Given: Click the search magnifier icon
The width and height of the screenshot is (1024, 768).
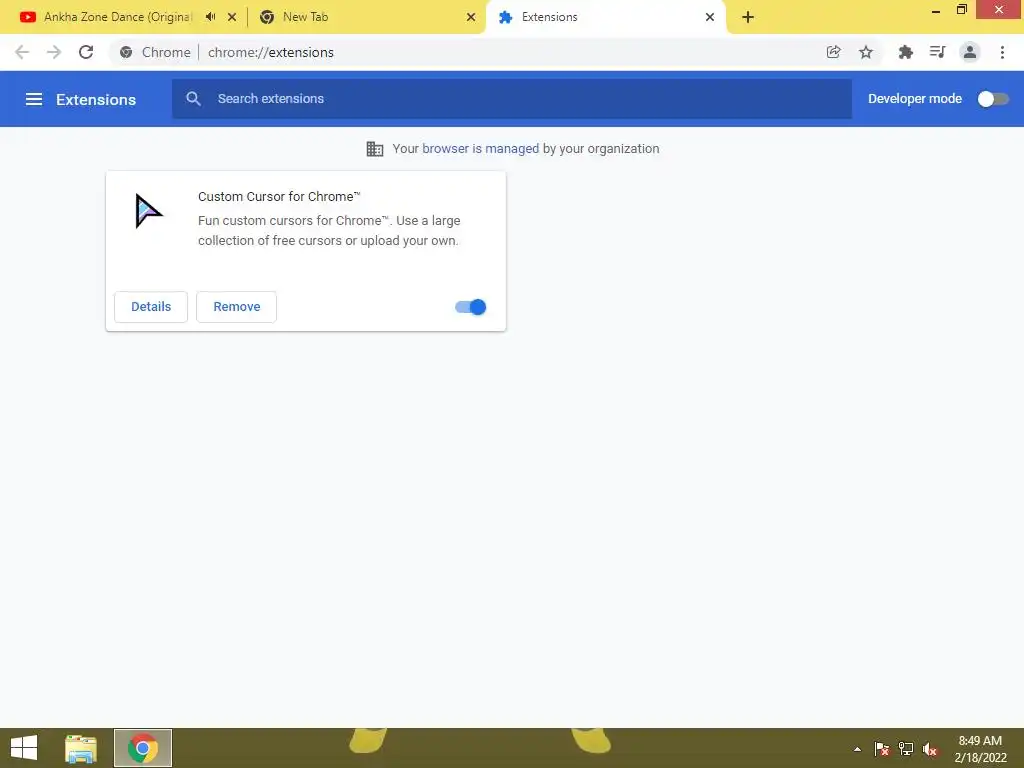Looking at the screenshot, I should pyautogui.click(x=193, y=99).
